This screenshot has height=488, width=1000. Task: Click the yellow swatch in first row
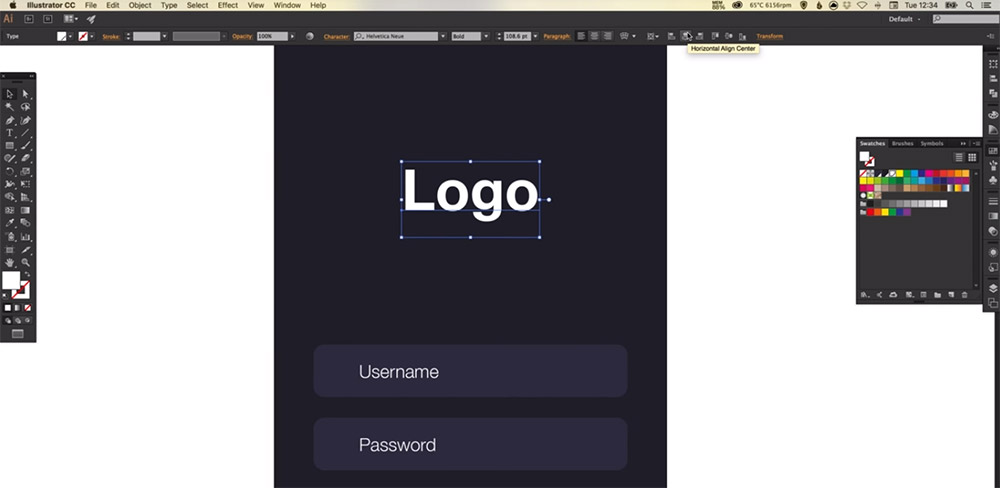point(899,173)
